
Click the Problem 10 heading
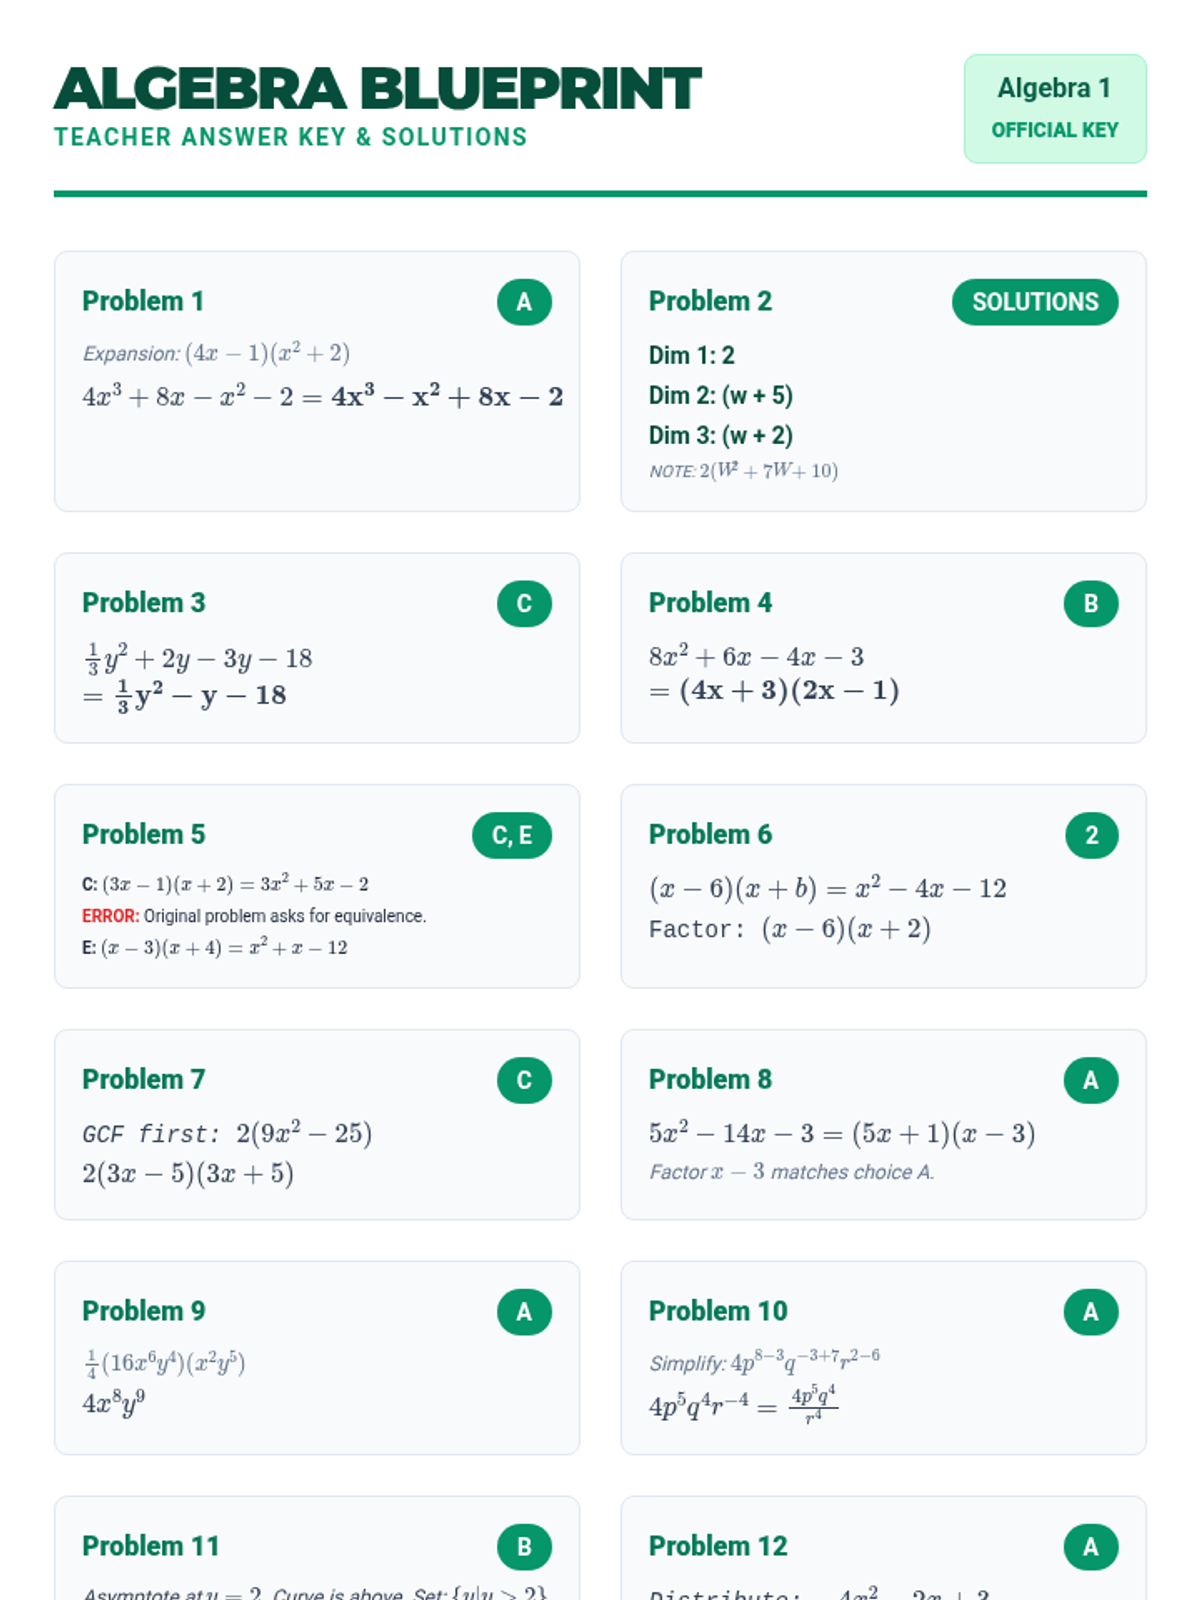pos(718,1311)
